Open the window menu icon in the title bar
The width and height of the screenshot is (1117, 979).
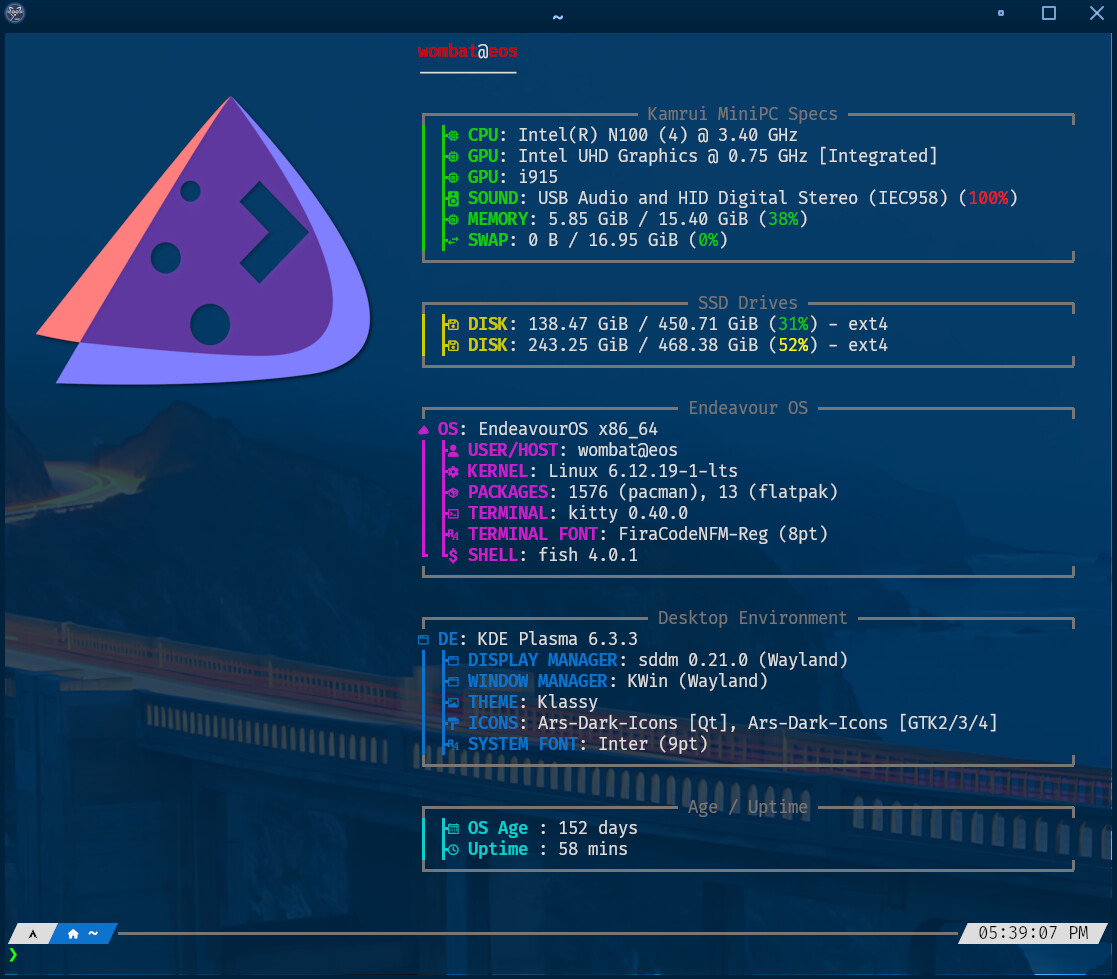(16, 14)
